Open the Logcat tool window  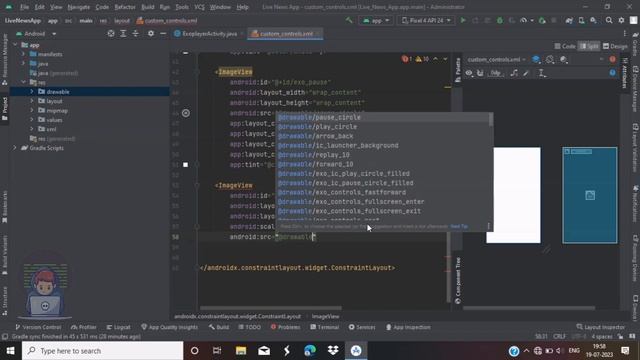coord(118,327)
